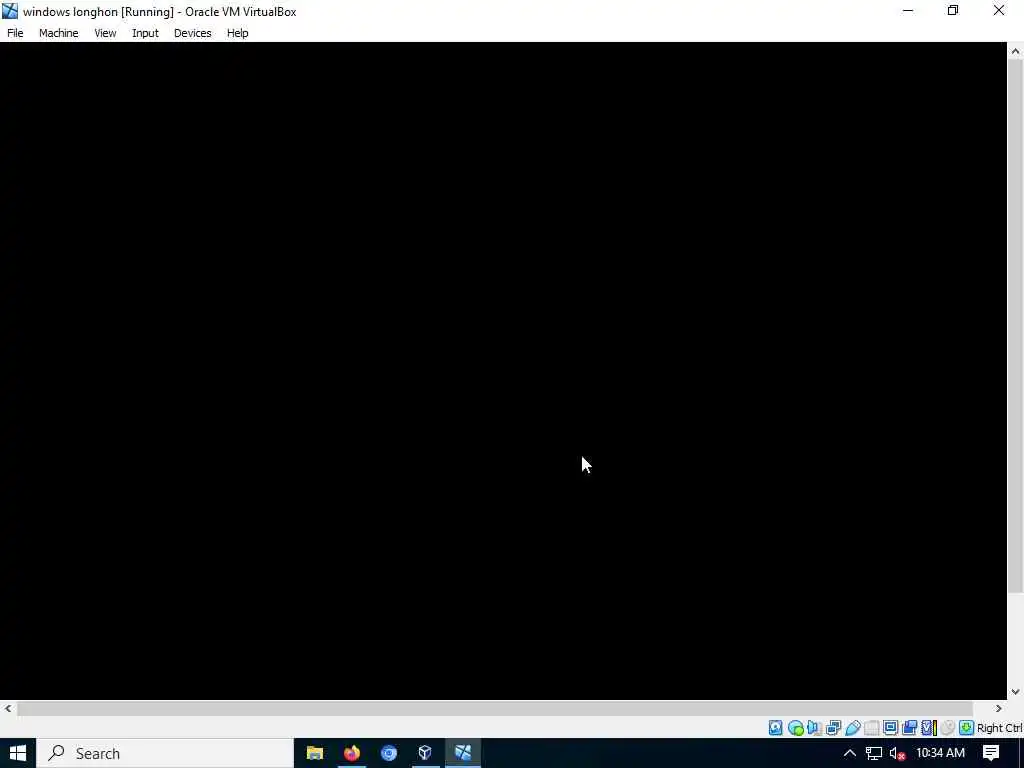This screenshot has width=1024, height=768.
Task: Click the network tray icon
Action: [874, 754]
